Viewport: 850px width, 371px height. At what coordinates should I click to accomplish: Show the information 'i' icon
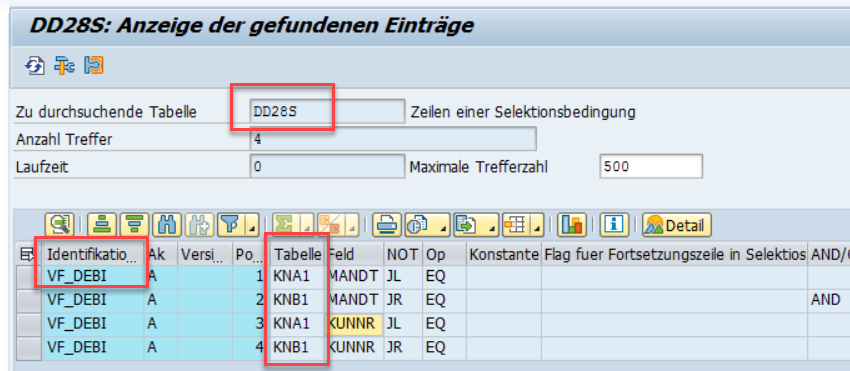tap(614, 224)
